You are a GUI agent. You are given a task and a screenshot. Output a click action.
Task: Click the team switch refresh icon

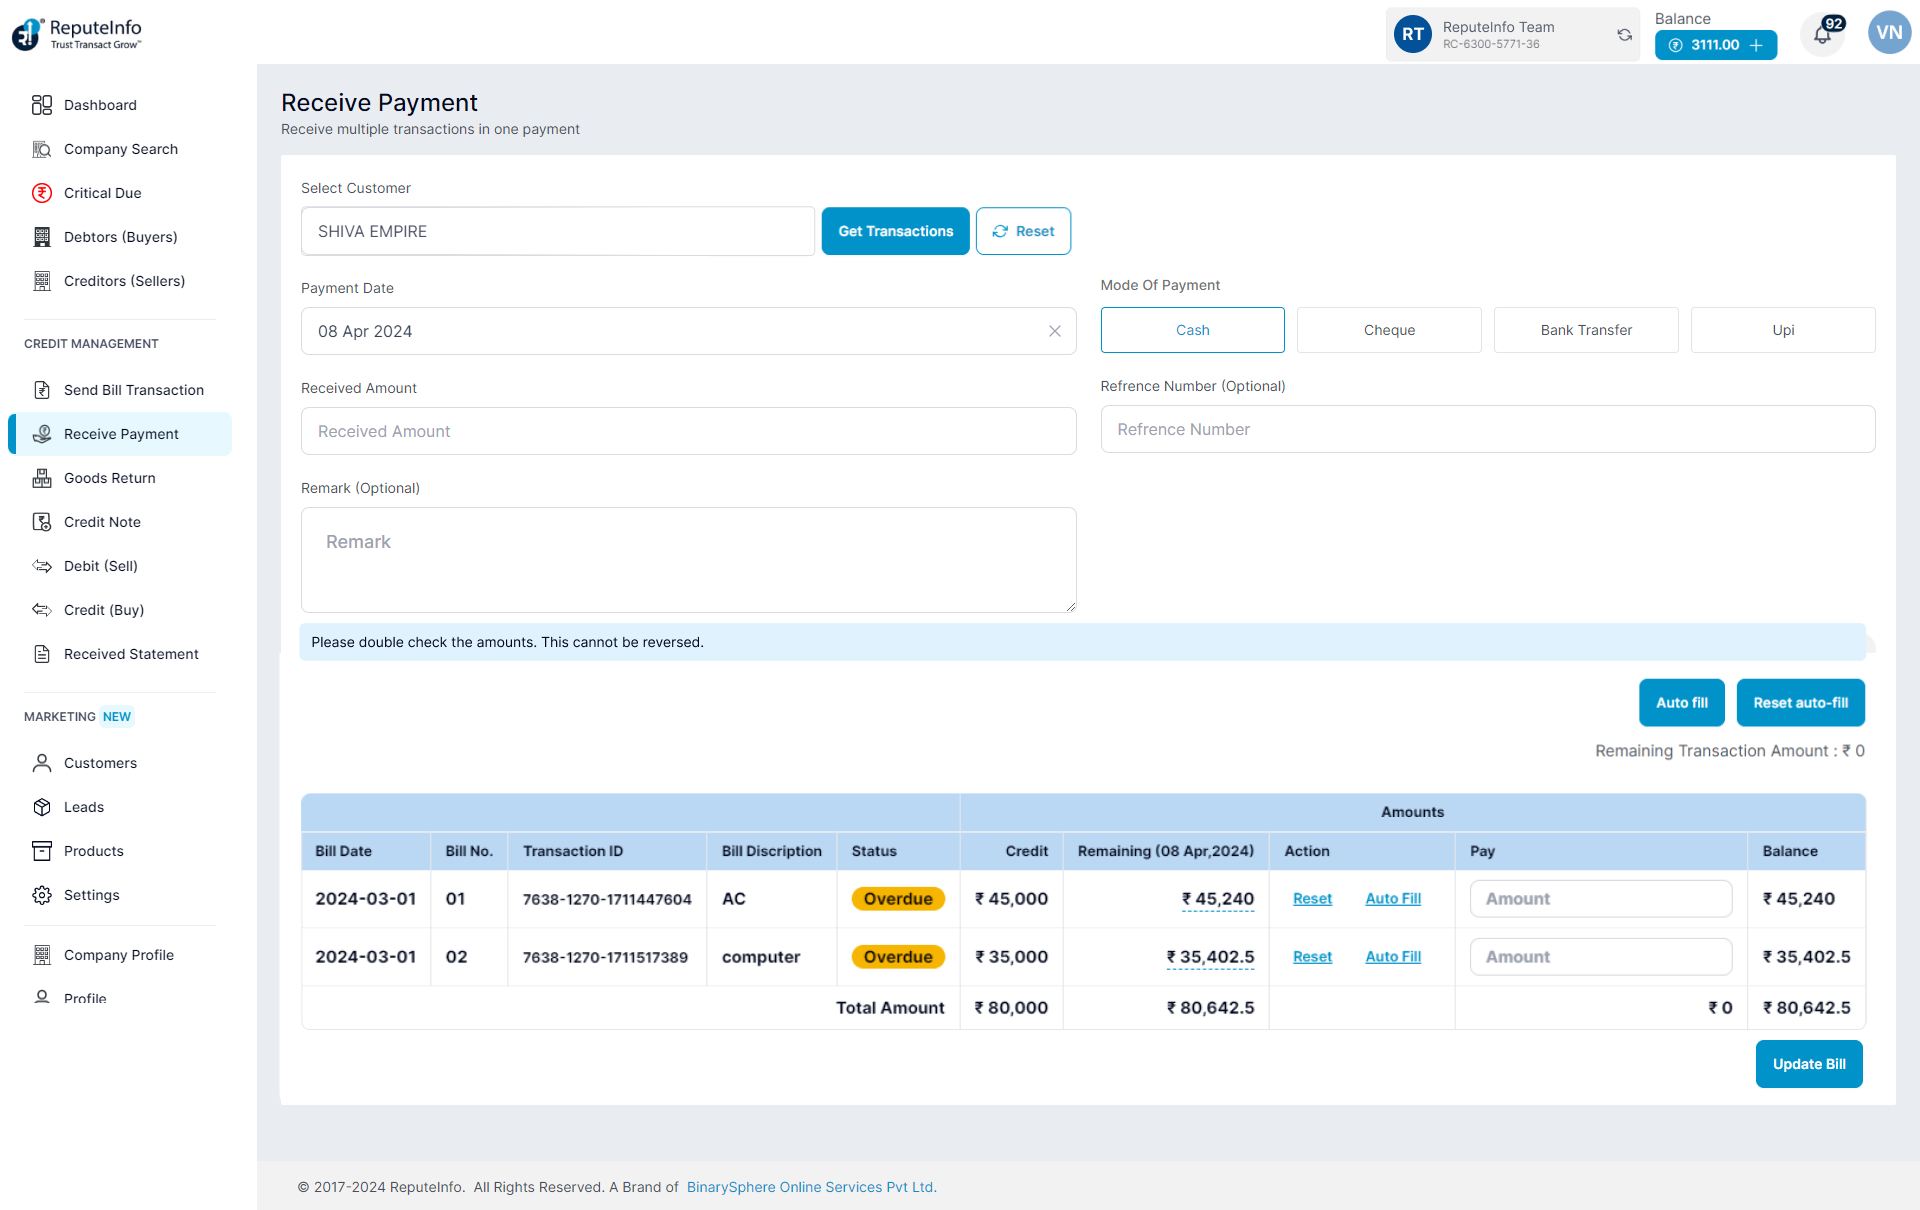tap(1624, 34)
